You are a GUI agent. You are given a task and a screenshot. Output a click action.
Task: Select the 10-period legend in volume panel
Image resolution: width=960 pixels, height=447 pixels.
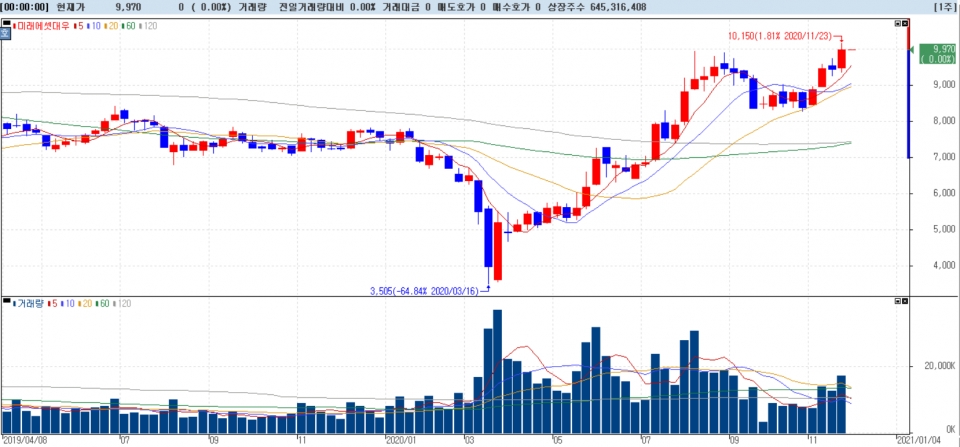[67, 303]
